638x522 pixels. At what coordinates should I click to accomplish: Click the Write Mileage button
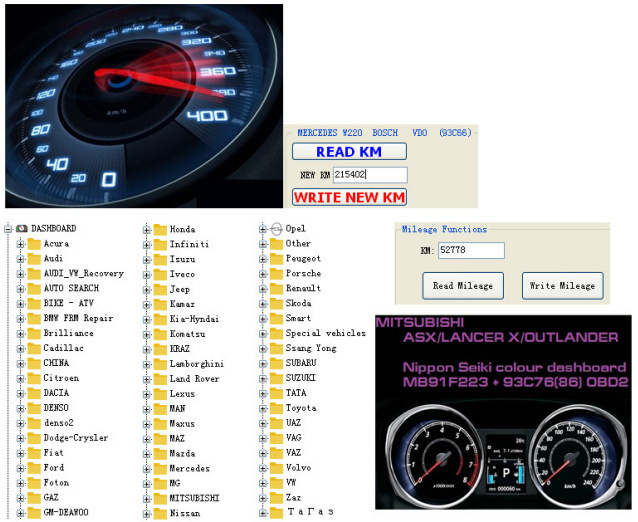562,286
